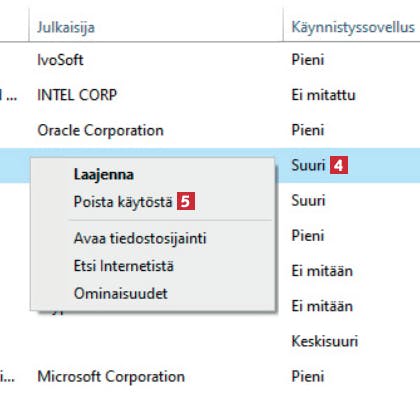This screenshot has width=420, height=398.
Task: Click first Ei mitään impact cell
Action: tap(322, 271)
